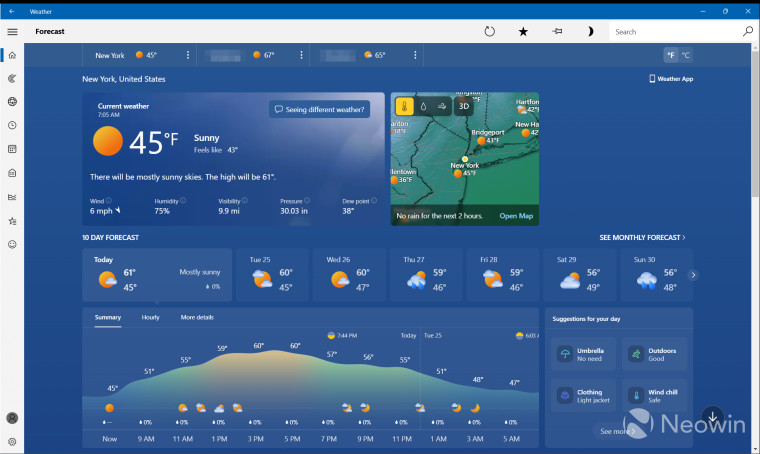Switch units to Celsius
The image size is (760, 454).
click(x=685, y=55)
